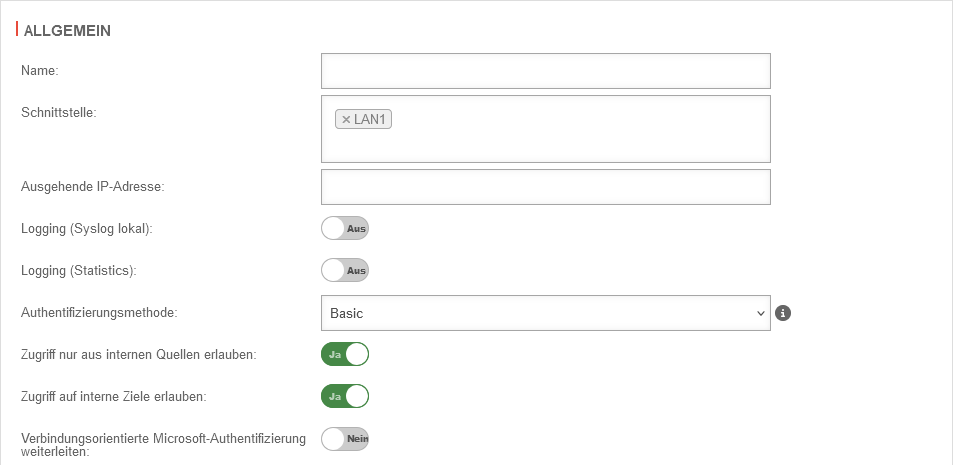Enable Logging (Statistics) switch
The width and height of the screenshot is (953, 465).
tap(345, 270)
